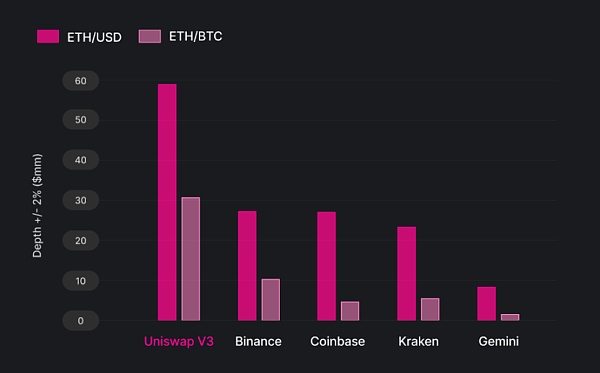Click the 30 y-axis tick pill
This screenshot has width=600, height=373.
[81, 200]
